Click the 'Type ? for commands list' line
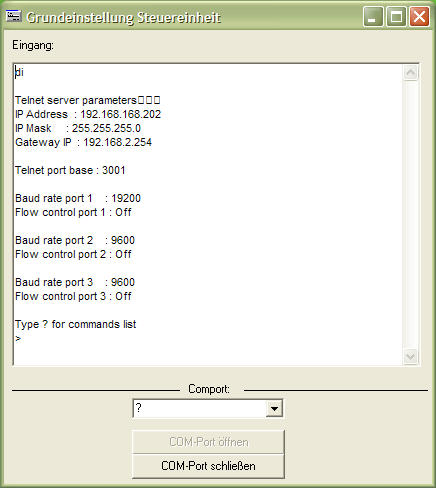This screenshot has width=436, height=488. 76,324
